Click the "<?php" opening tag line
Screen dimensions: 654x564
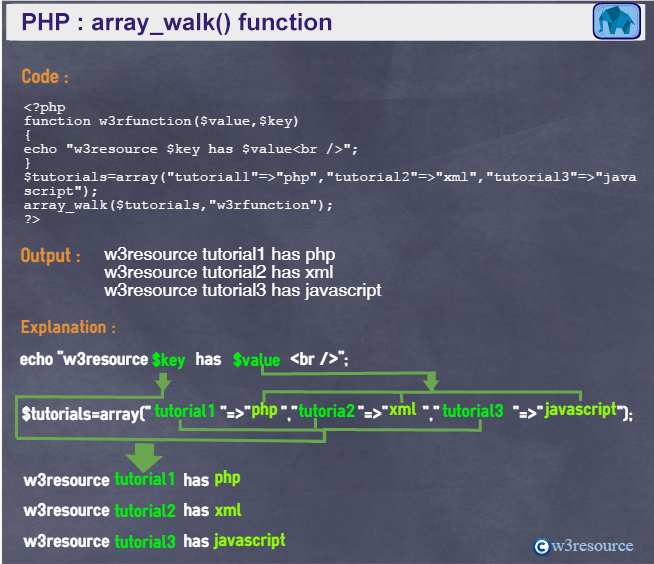[45, 107]
